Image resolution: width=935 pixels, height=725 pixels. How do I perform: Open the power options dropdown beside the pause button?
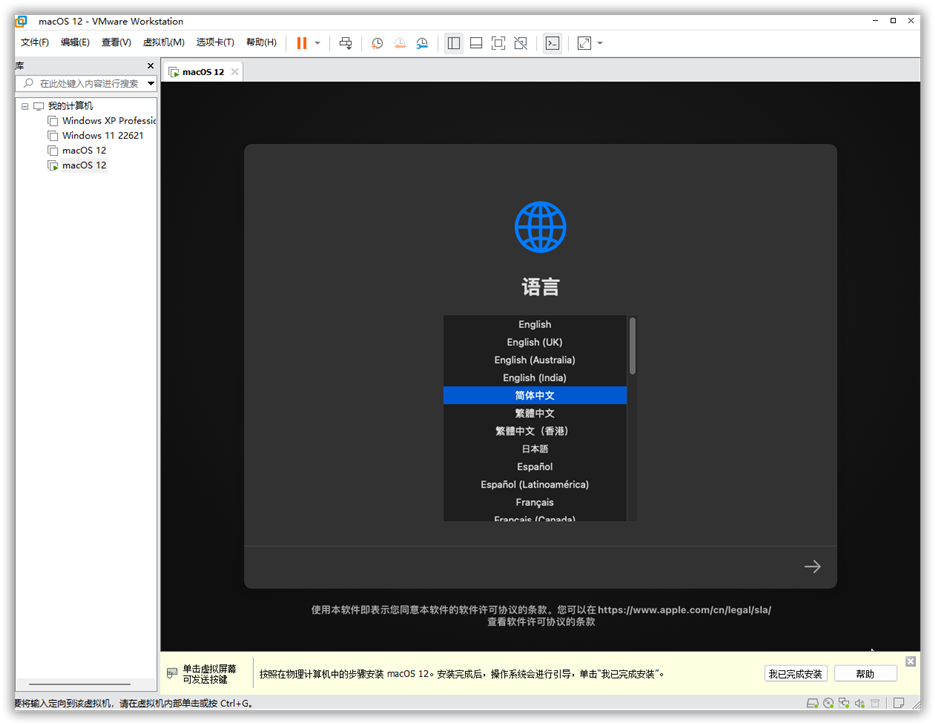coord(317,43)
